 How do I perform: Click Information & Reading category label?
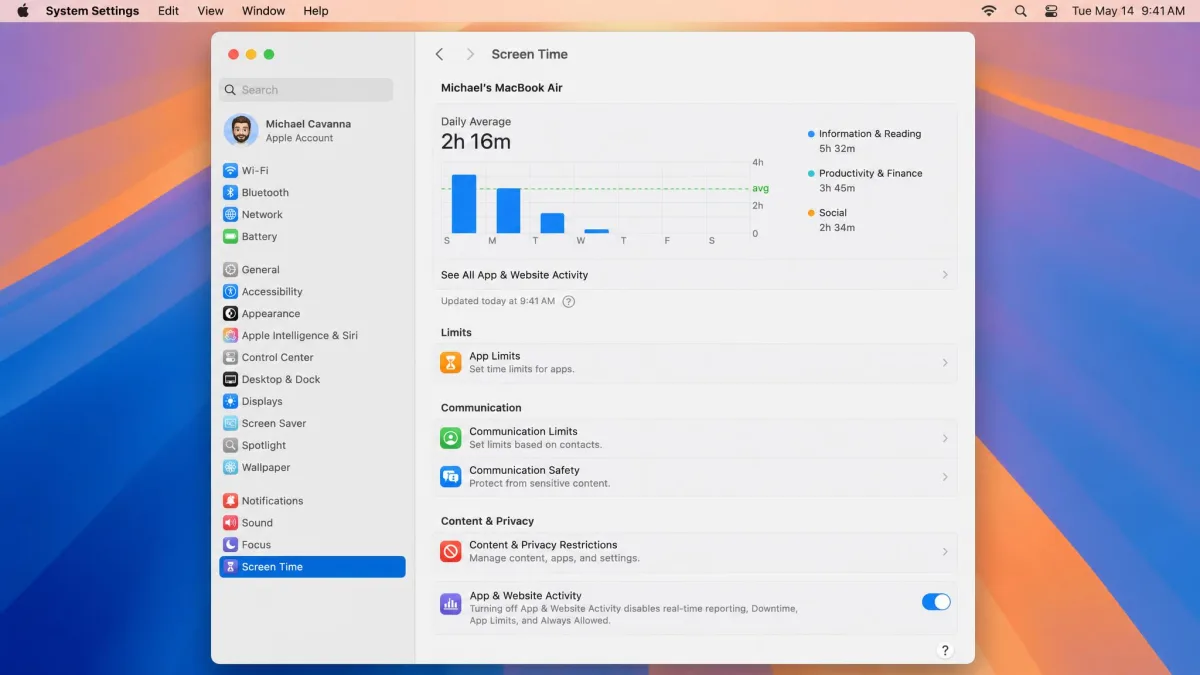click(870, 134)
